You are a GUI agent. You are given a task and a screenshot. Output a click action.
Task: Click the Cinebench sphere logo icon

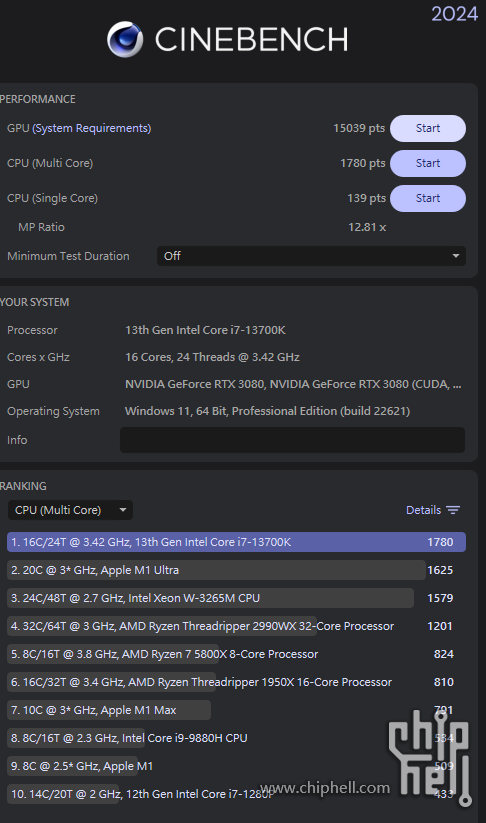point(125,39)
